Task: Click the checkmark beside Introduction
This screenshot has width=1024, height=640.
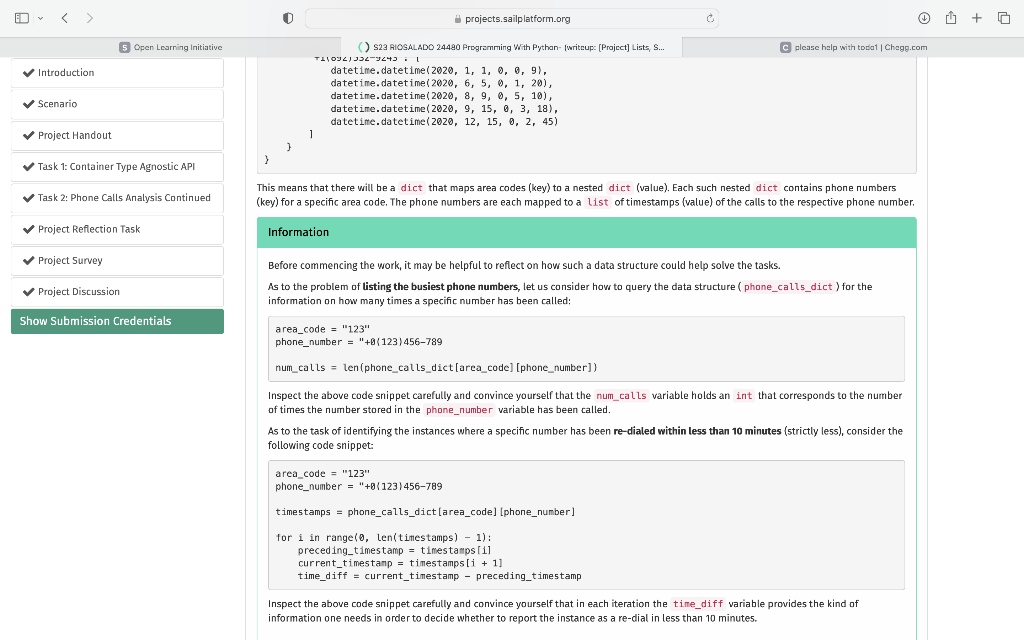Action: (25, 72)
